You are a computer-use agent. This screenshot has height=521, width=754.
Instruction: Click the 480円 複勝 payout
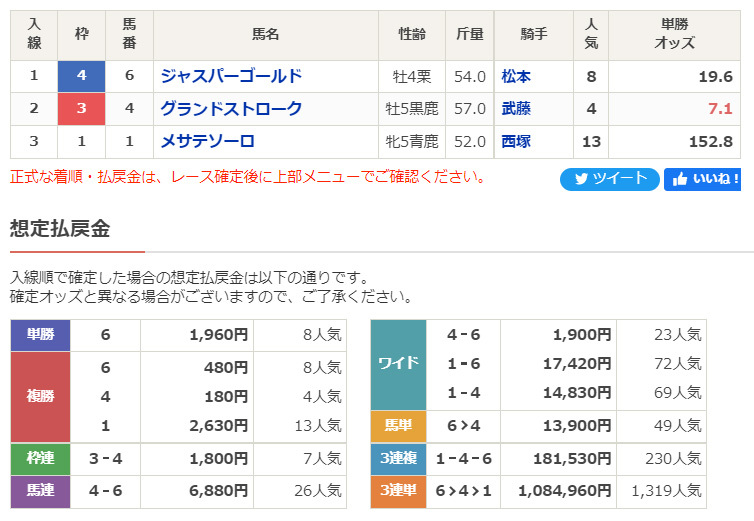(x=226, y=368)
